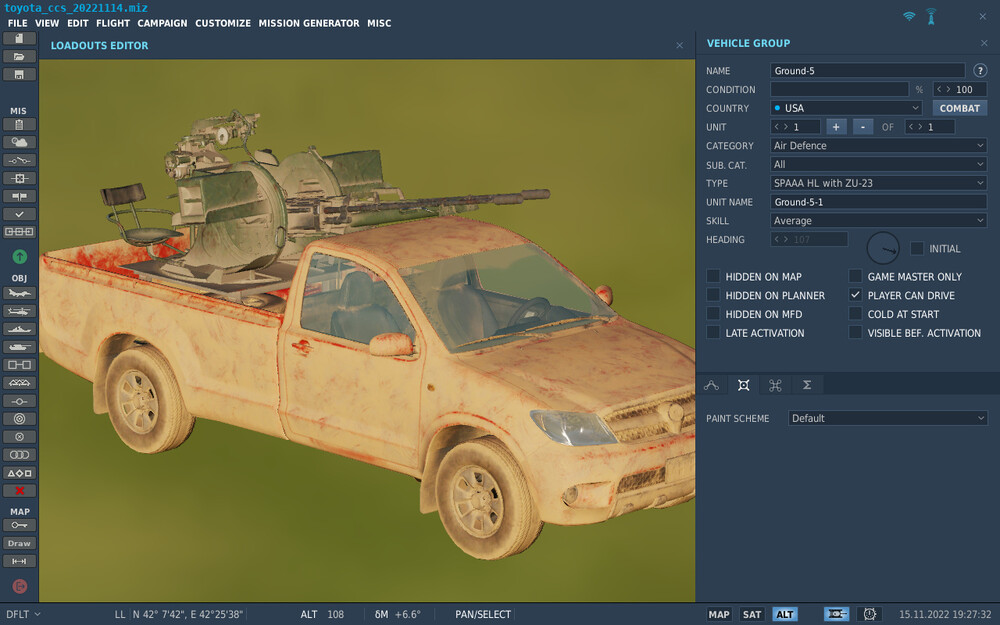Open the Summary sigma tab

point(806,385)
